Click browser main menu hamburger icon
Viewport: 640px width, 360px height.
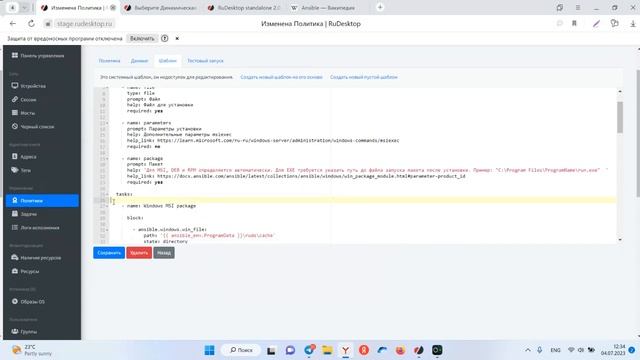(x=578, y=8)
